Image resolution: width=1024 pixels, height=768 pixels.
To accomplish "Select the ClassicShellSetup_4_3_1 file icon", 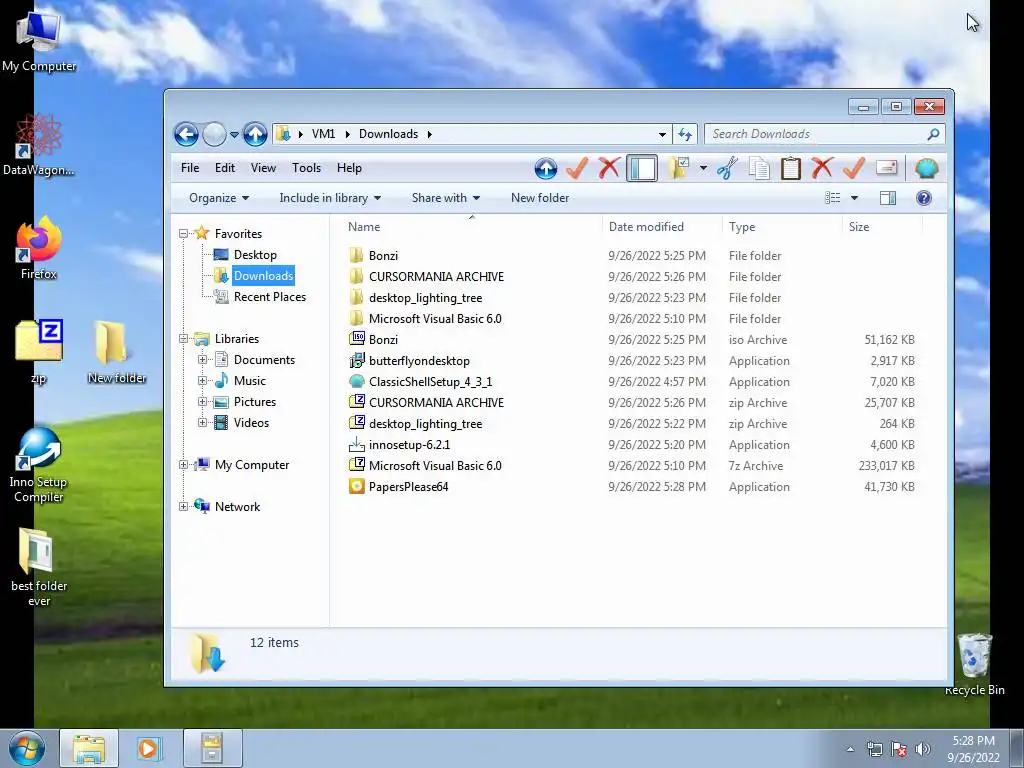I will 357,381.
